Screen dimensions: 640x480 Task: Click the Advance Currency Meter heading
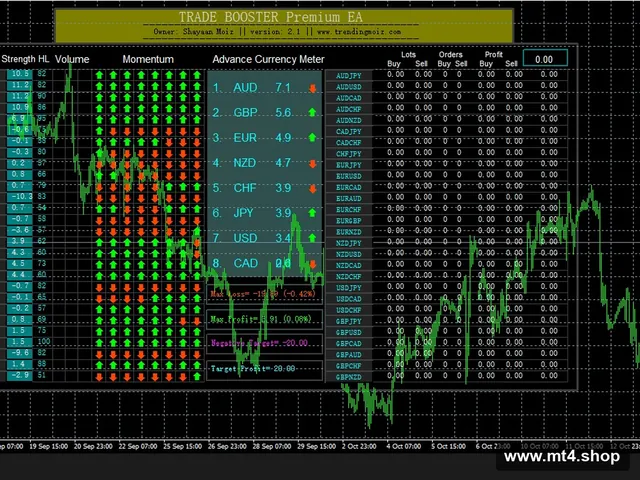[268, 59]
